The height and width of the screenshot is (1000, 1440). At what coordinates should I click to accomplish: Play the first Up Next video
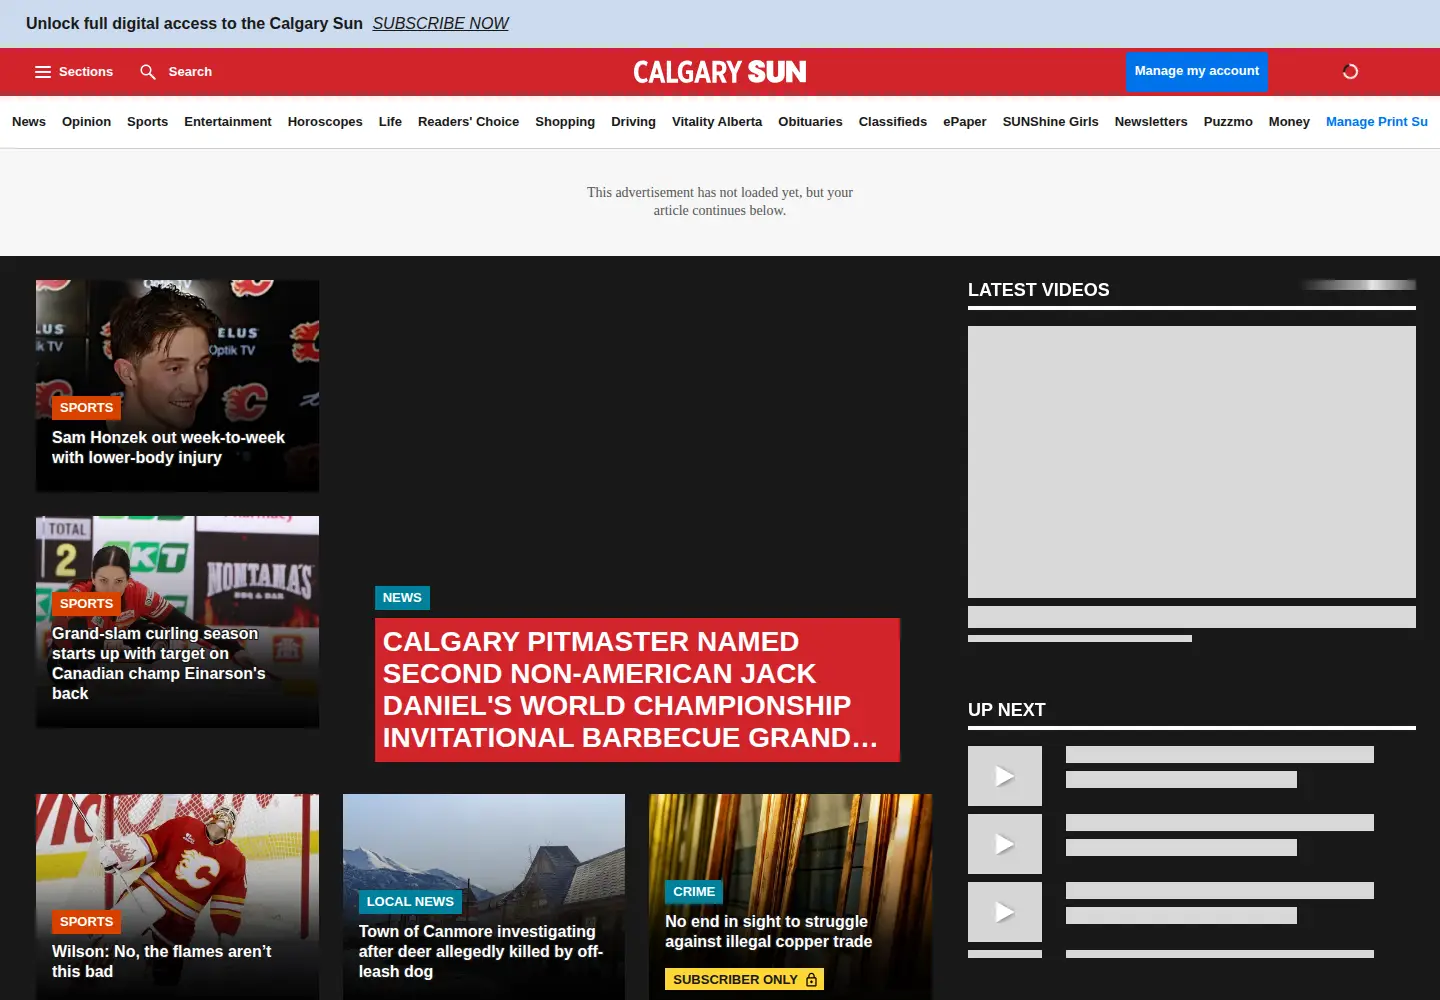point(1005,776)
